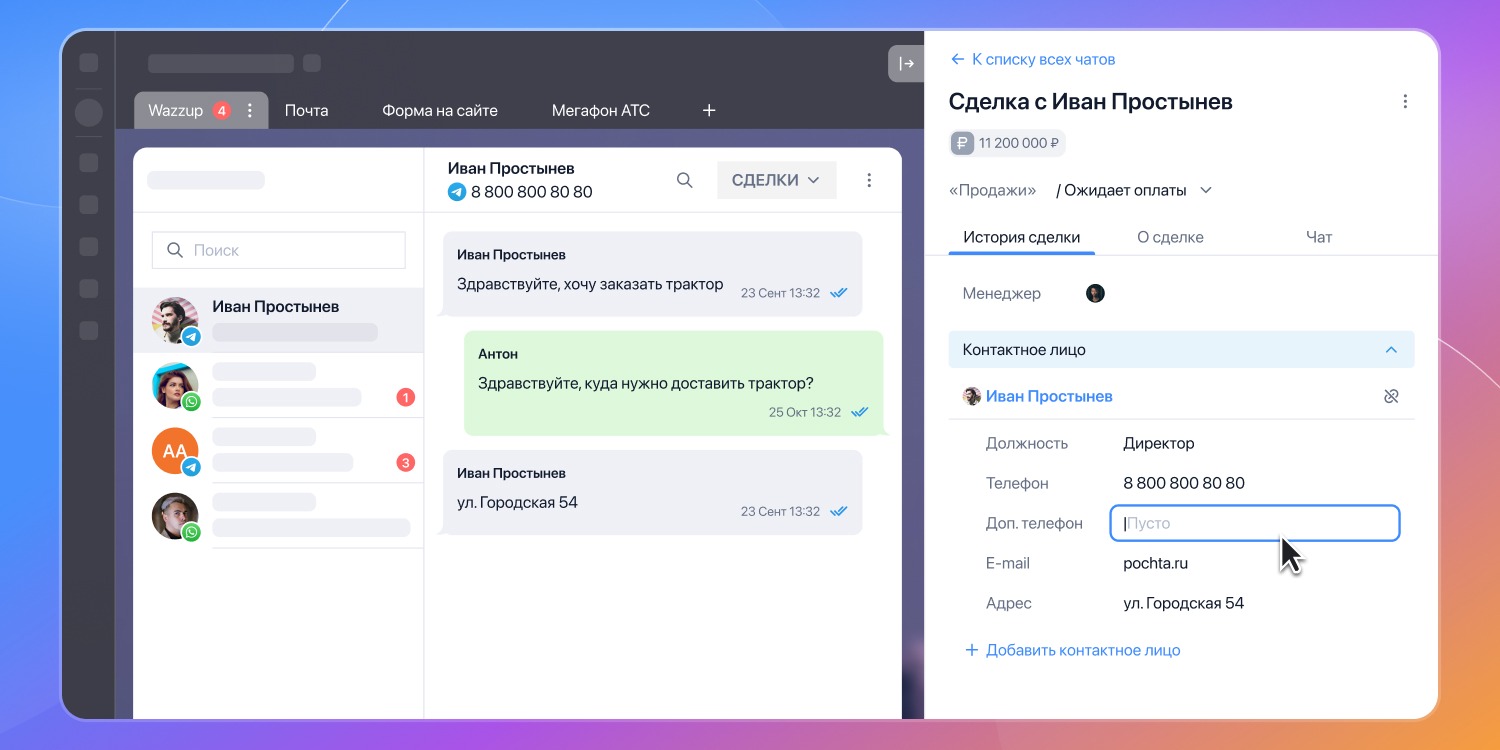The width and height of the screenshot is (1500, 750).
Task: Click the collapse panel arrow icon
Action: click(x=906, y=64)
